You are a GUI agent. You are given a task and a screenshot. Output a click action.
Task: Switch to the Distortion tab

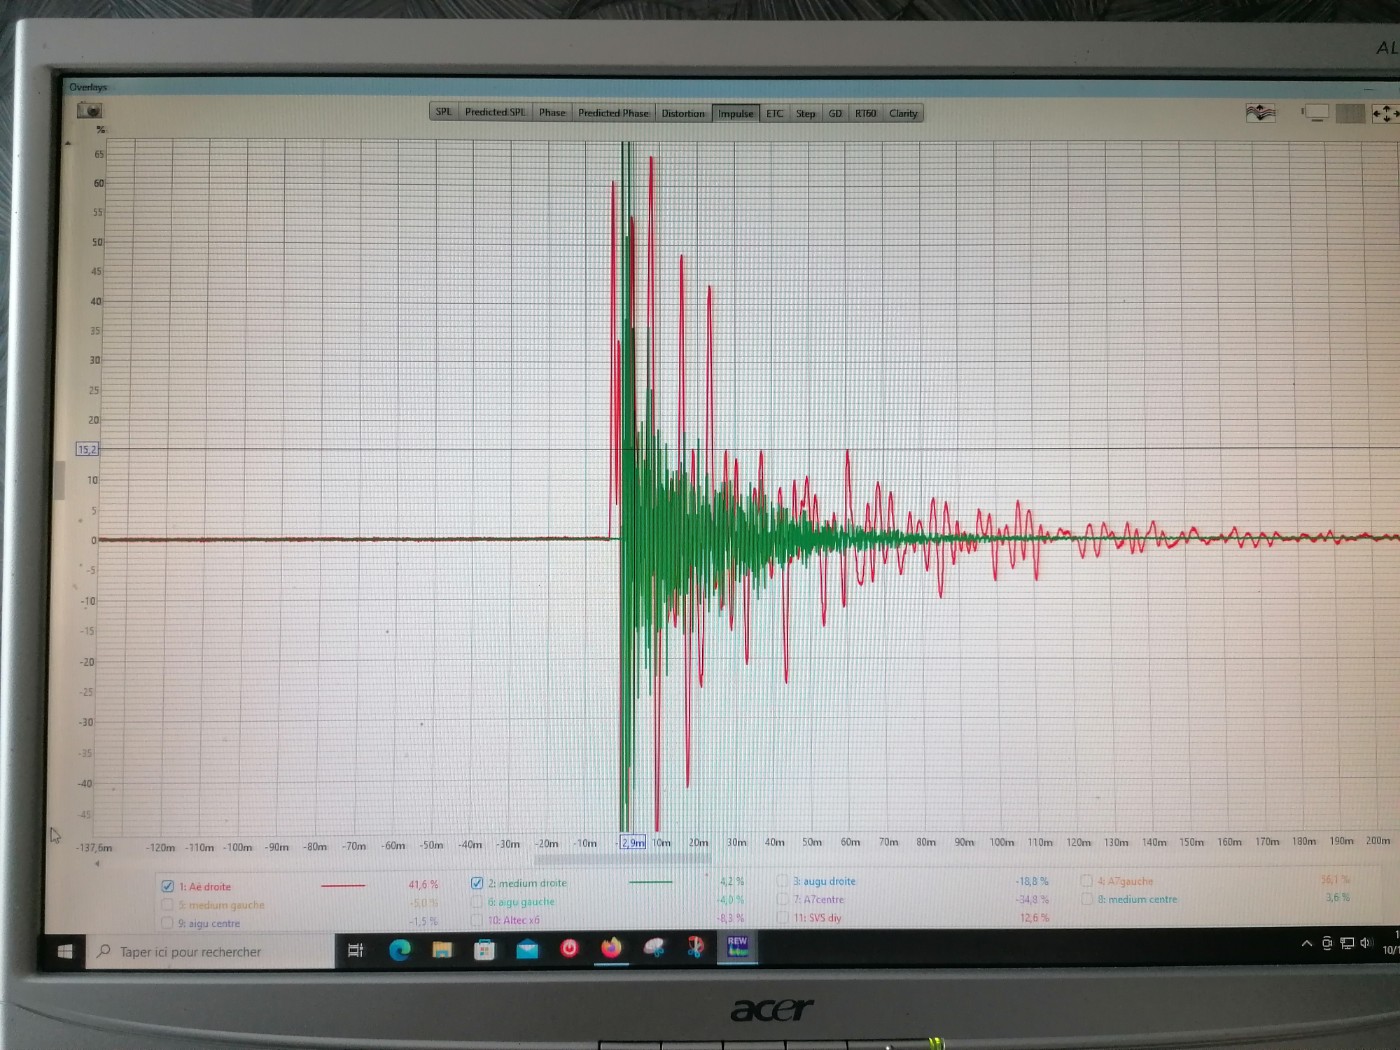[683, 113]
